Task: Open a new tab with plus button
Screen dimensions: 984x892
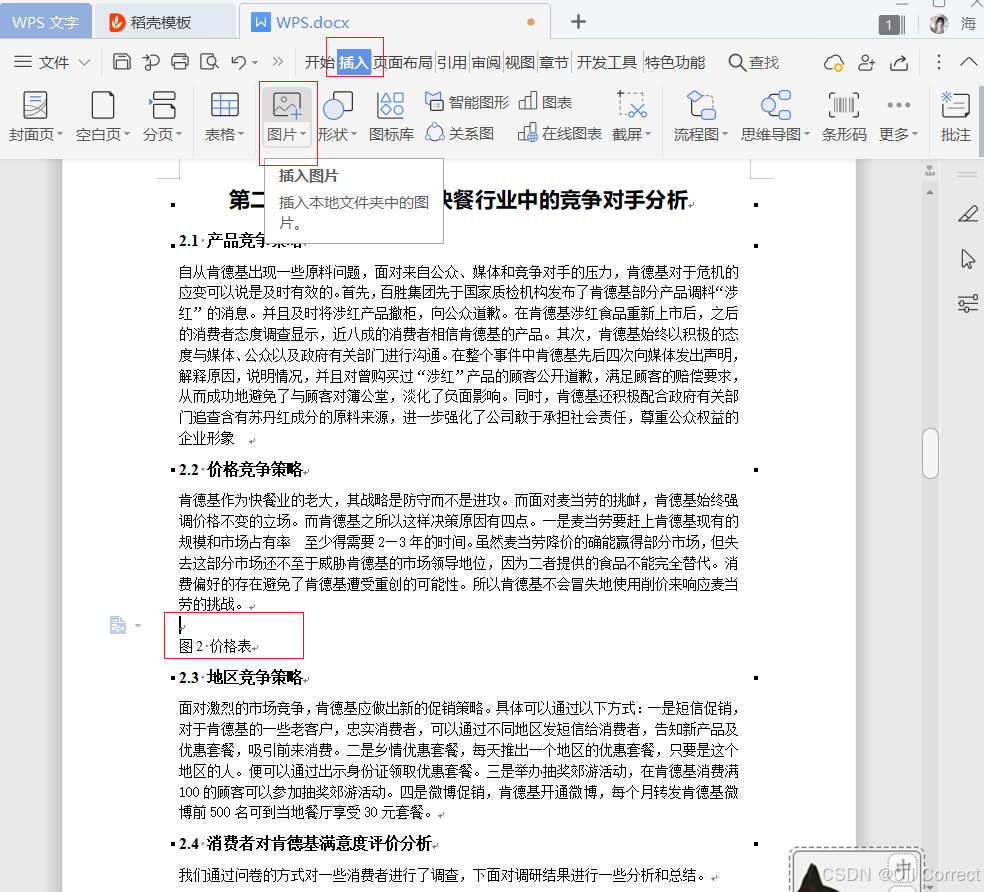Action: [578, 22]
